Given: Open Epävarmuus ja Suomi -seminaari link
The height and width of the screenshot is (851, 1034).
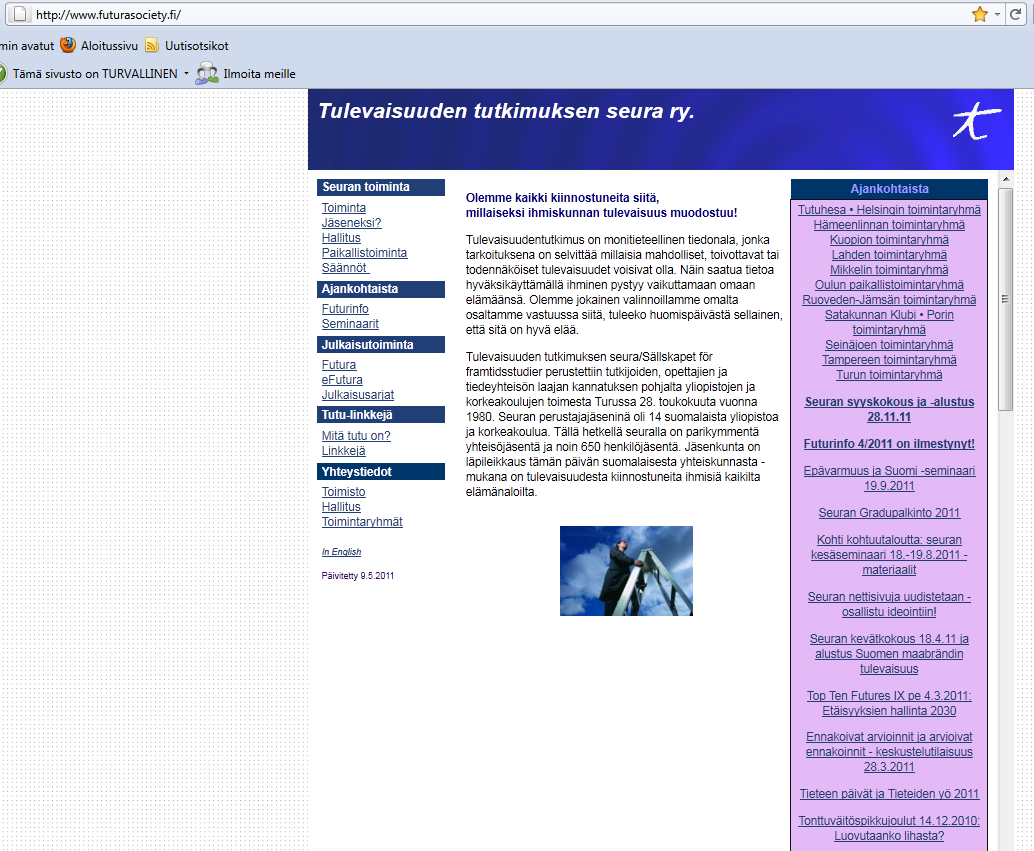Looking at the screenshot, I should (x=889, y=478).
